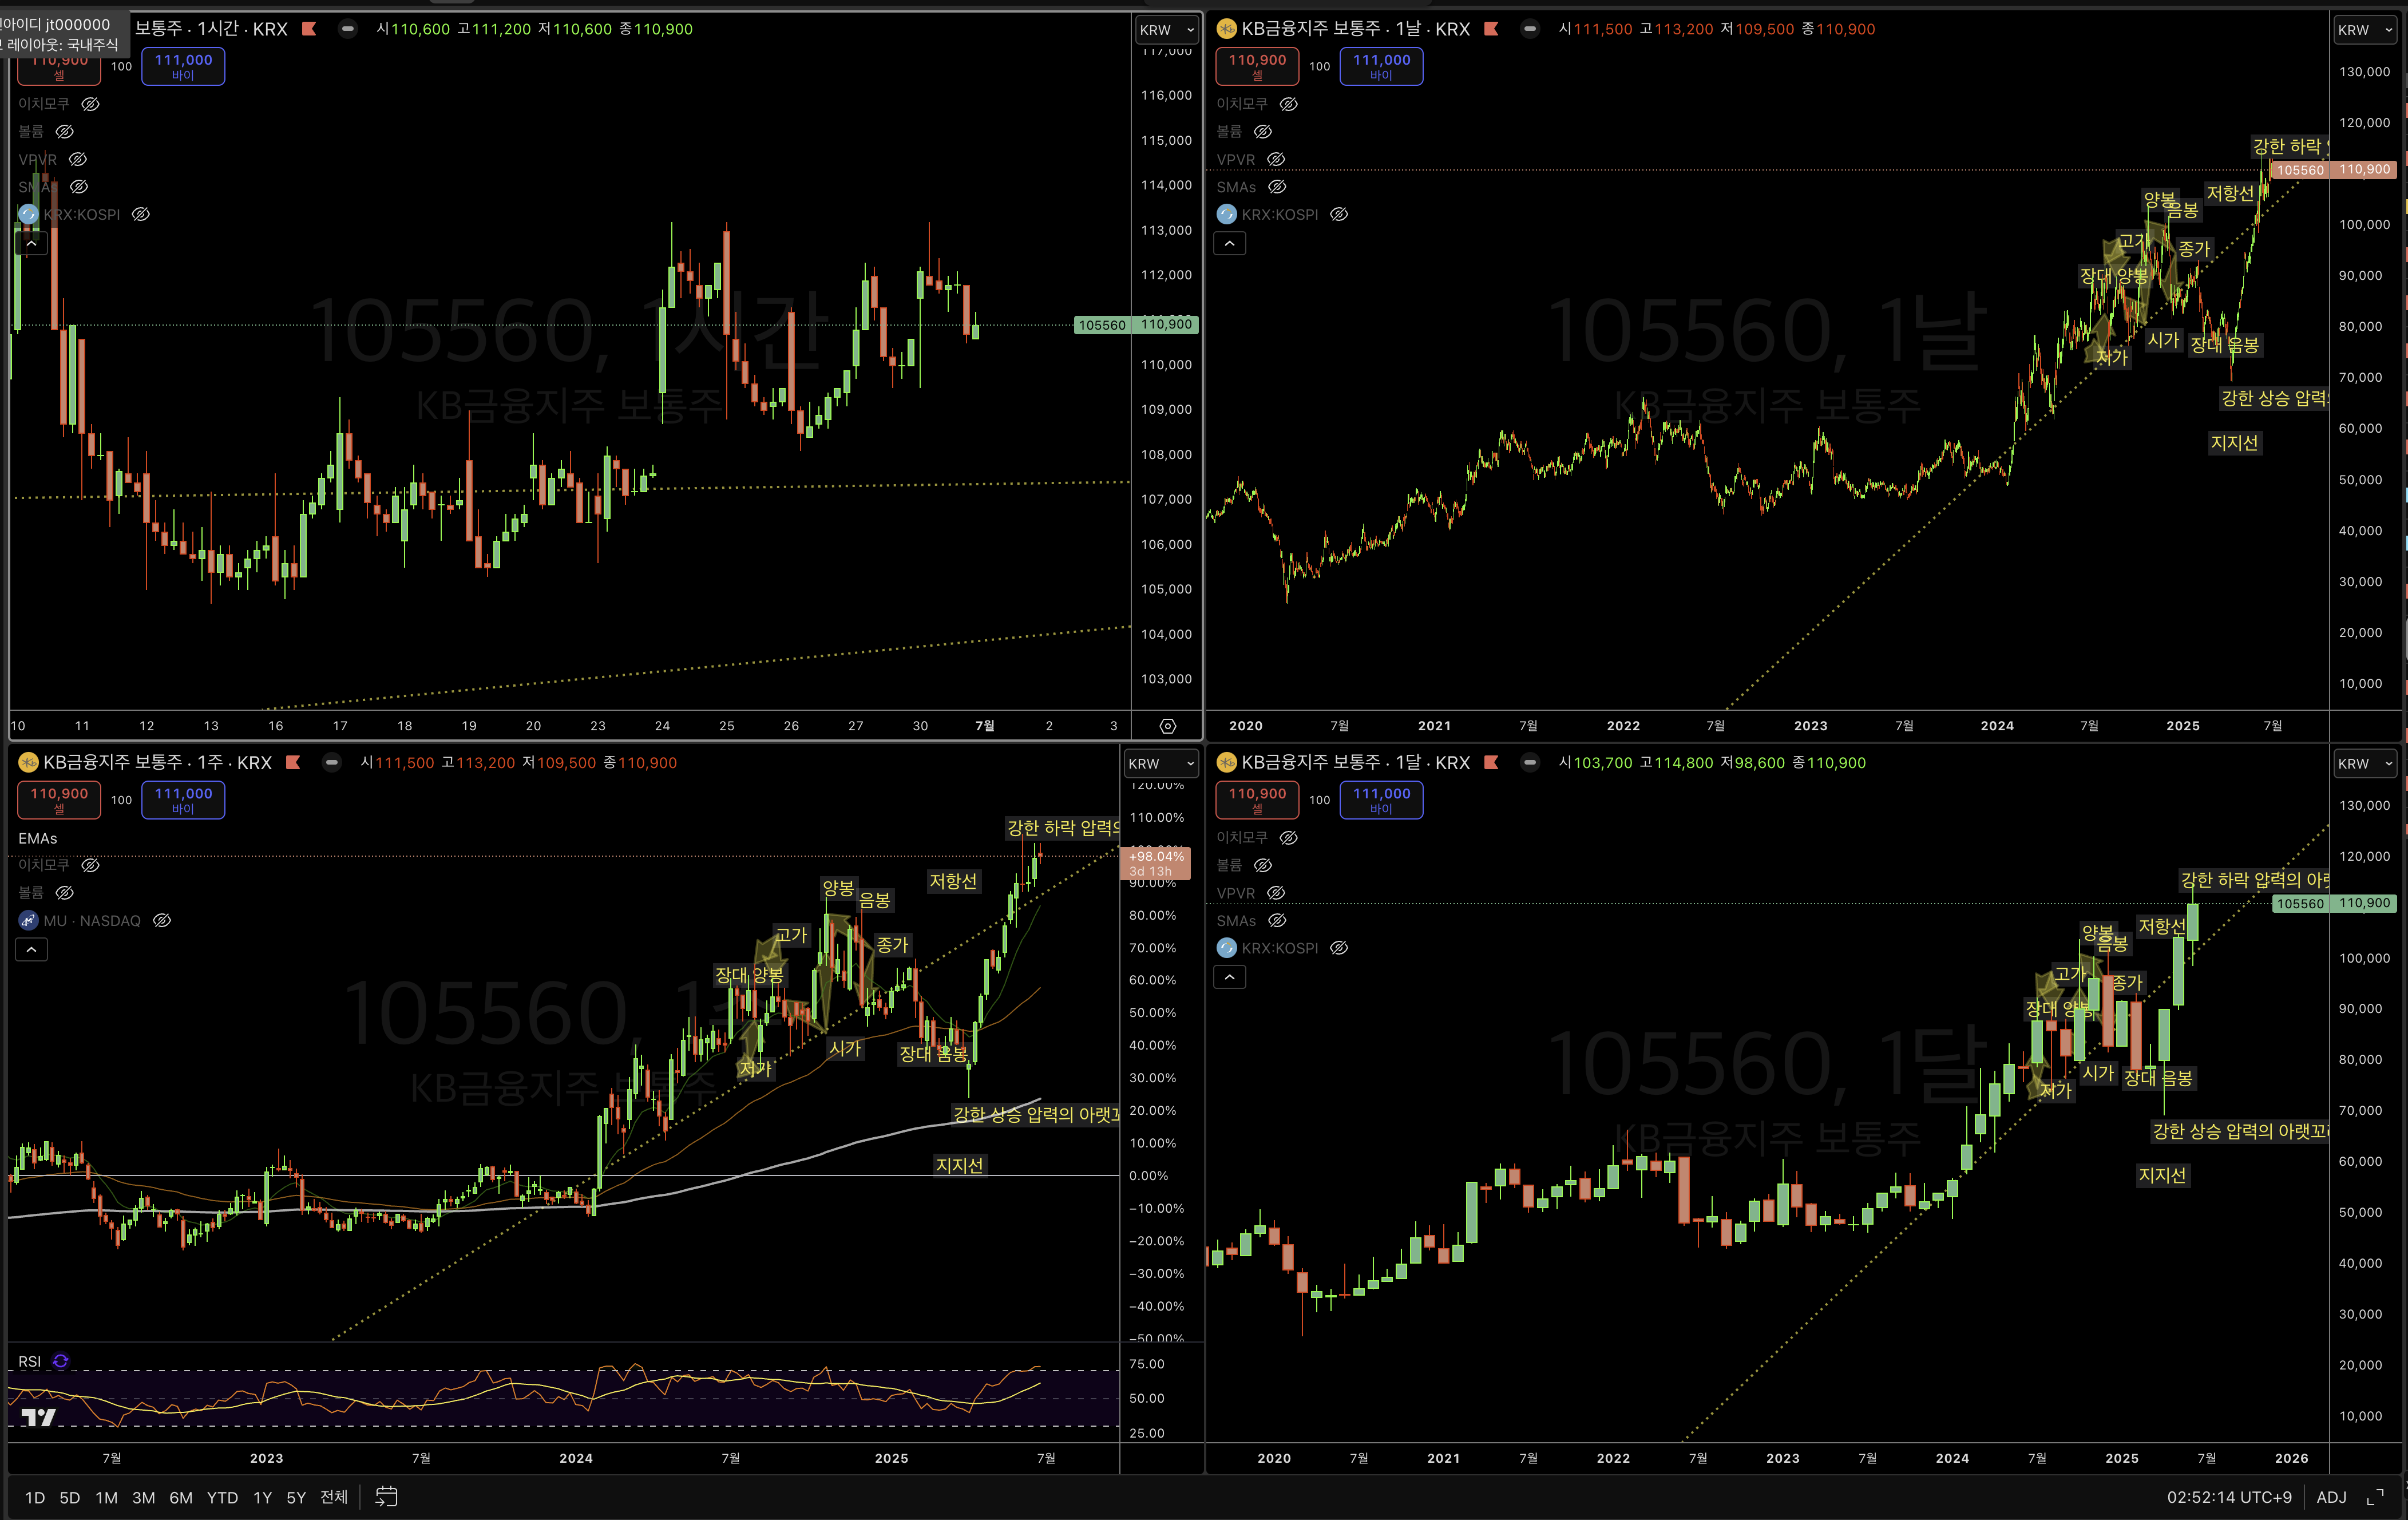Screen dimensions: 2408x1520
Task: Click the KB symbol logo on the weekly chart
Action: 28,762
